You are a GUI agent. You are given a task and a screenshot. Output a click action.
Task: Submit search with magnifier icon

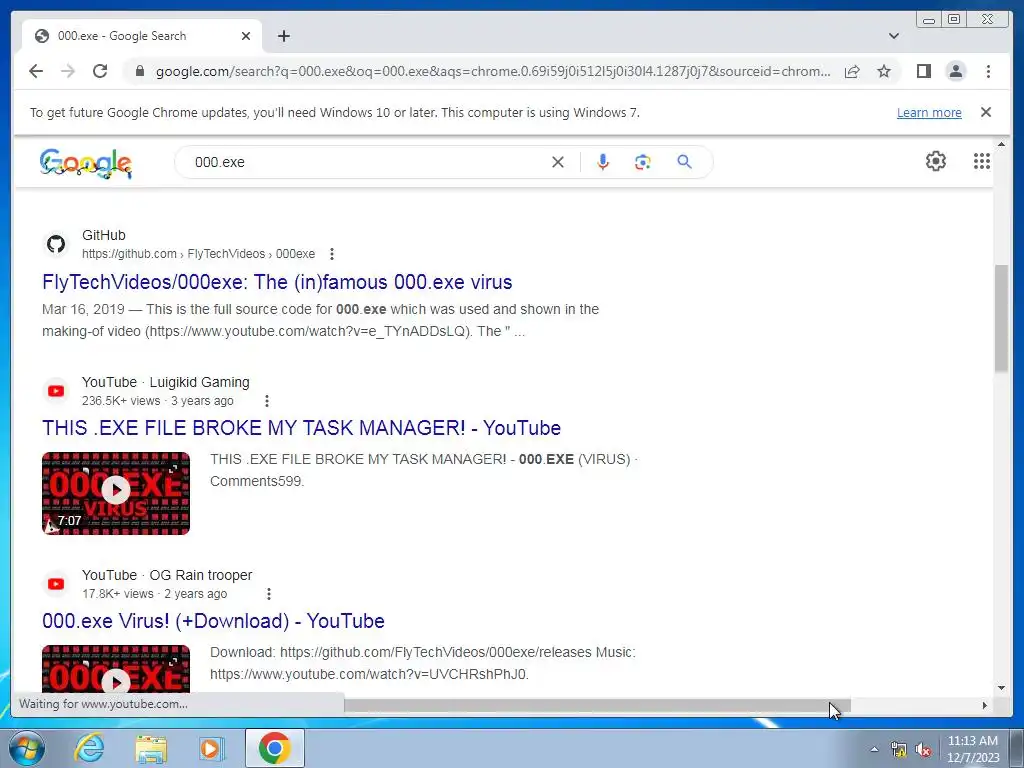tap(684, 162)
